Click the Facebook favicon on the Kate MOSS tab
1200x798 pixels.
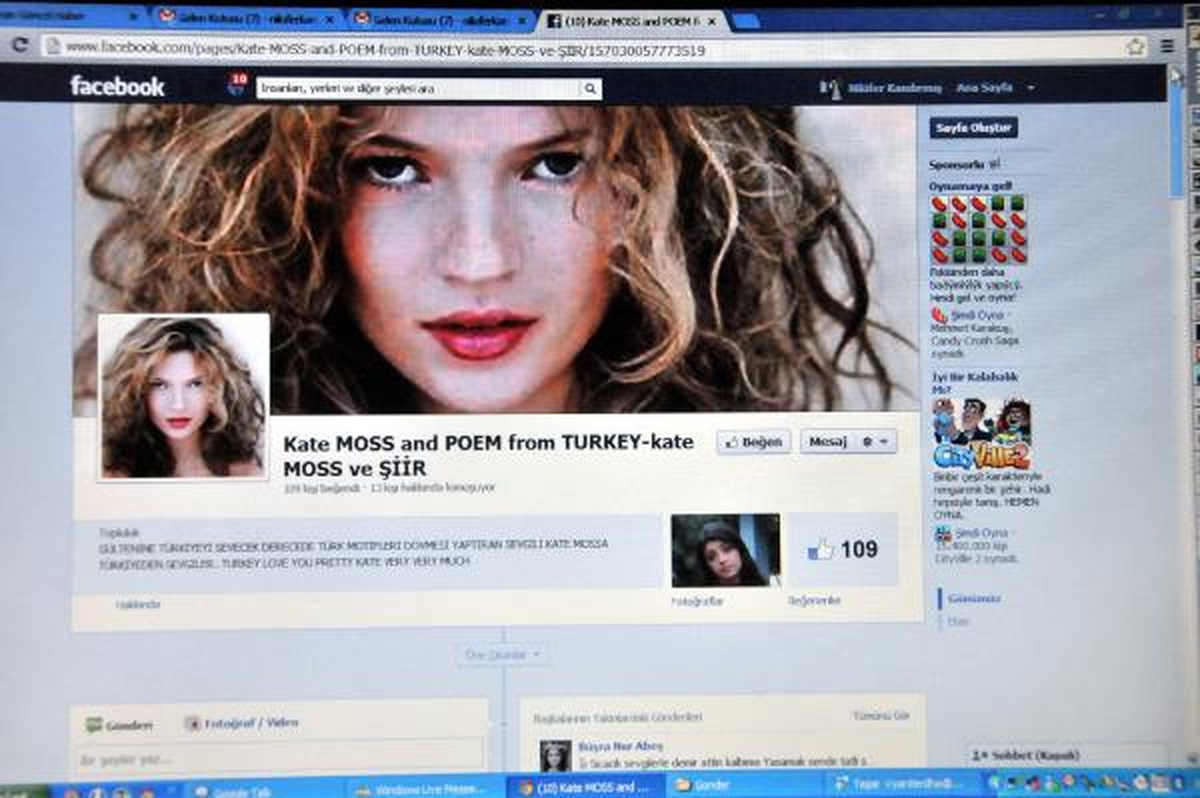pos(554,20)
